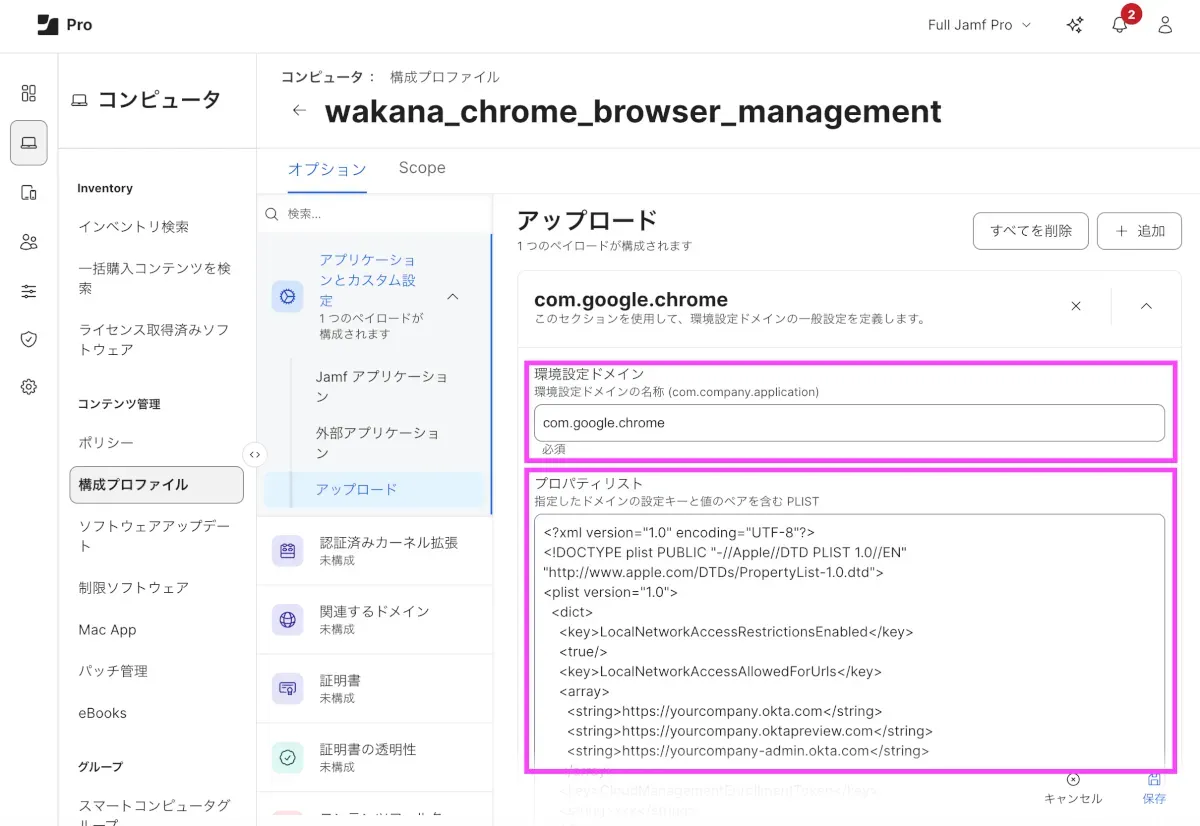This screenshot has height=826, width=1200.
Task: Click the gear Settings icon in left rail
Action: pos(28,387)
